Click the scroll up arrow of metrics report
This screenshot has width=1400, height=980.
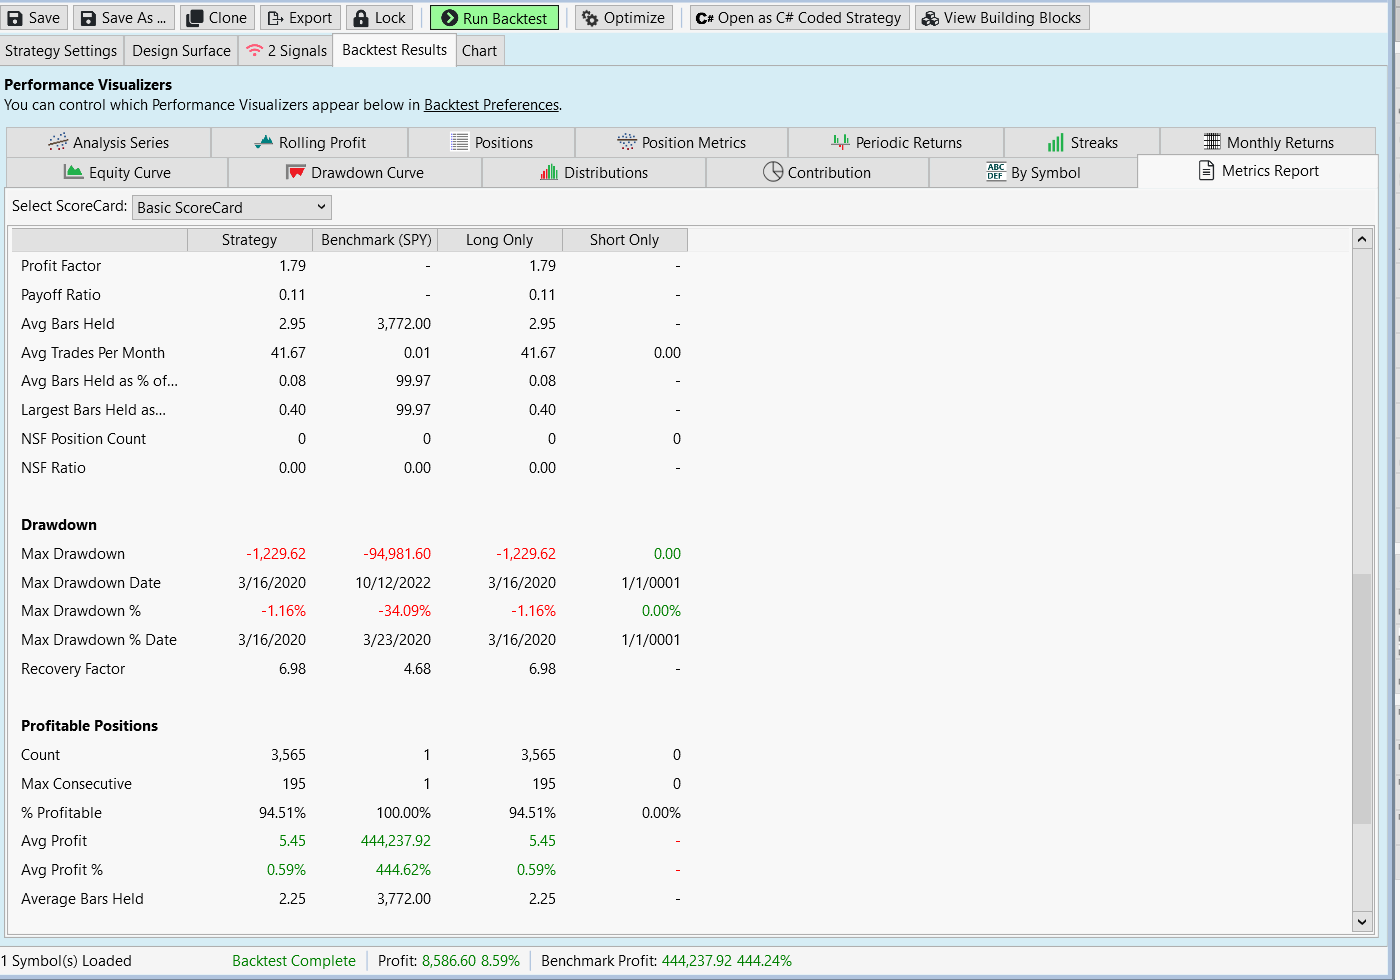pyautogui.click(x=1361, y=239)
